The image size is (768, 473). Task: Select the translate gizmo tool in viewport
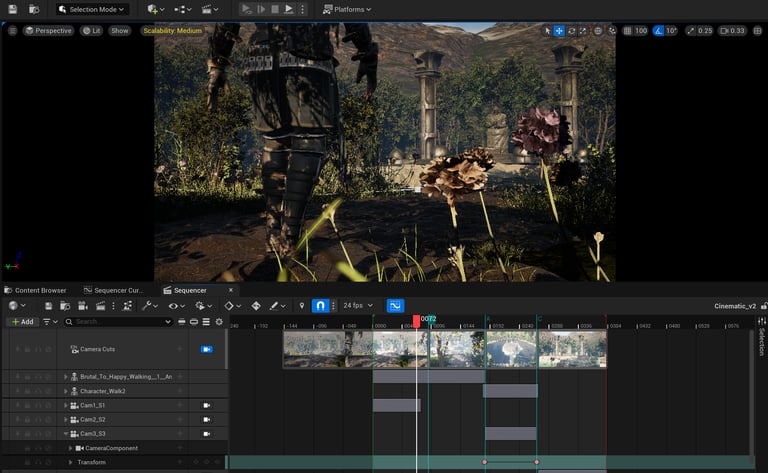click(x=559, y=31)
